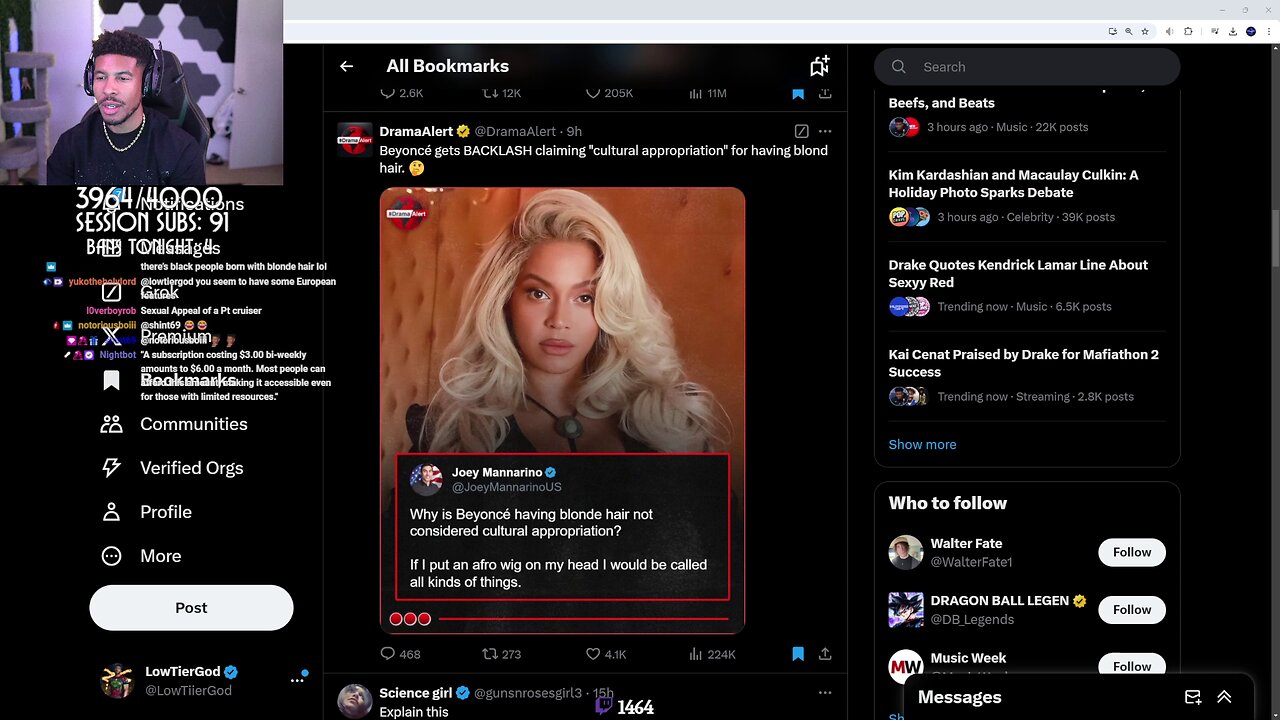The height and width of the screenshot is (720, 1280).
Task: Open DRAGON BALL LEGEN profile picture
Action: click(x=906, y=609)
